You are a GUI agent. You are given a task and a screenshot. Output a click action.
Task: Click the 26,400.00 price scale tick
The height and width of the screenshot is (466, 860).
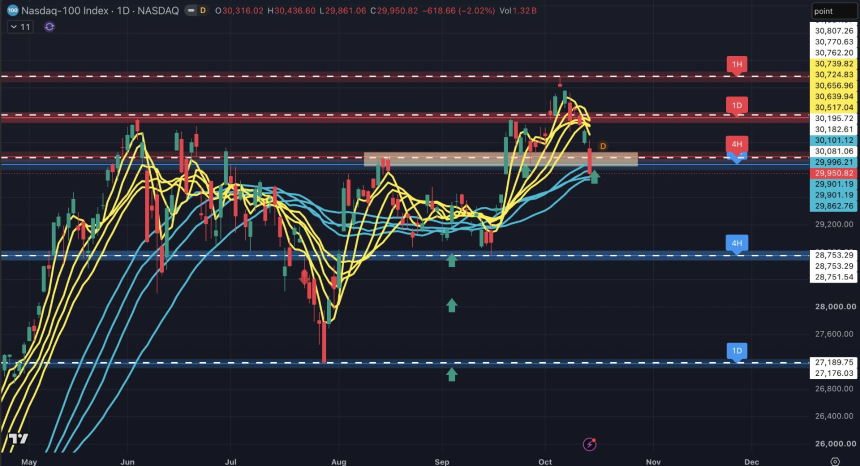tap(835, 416)
